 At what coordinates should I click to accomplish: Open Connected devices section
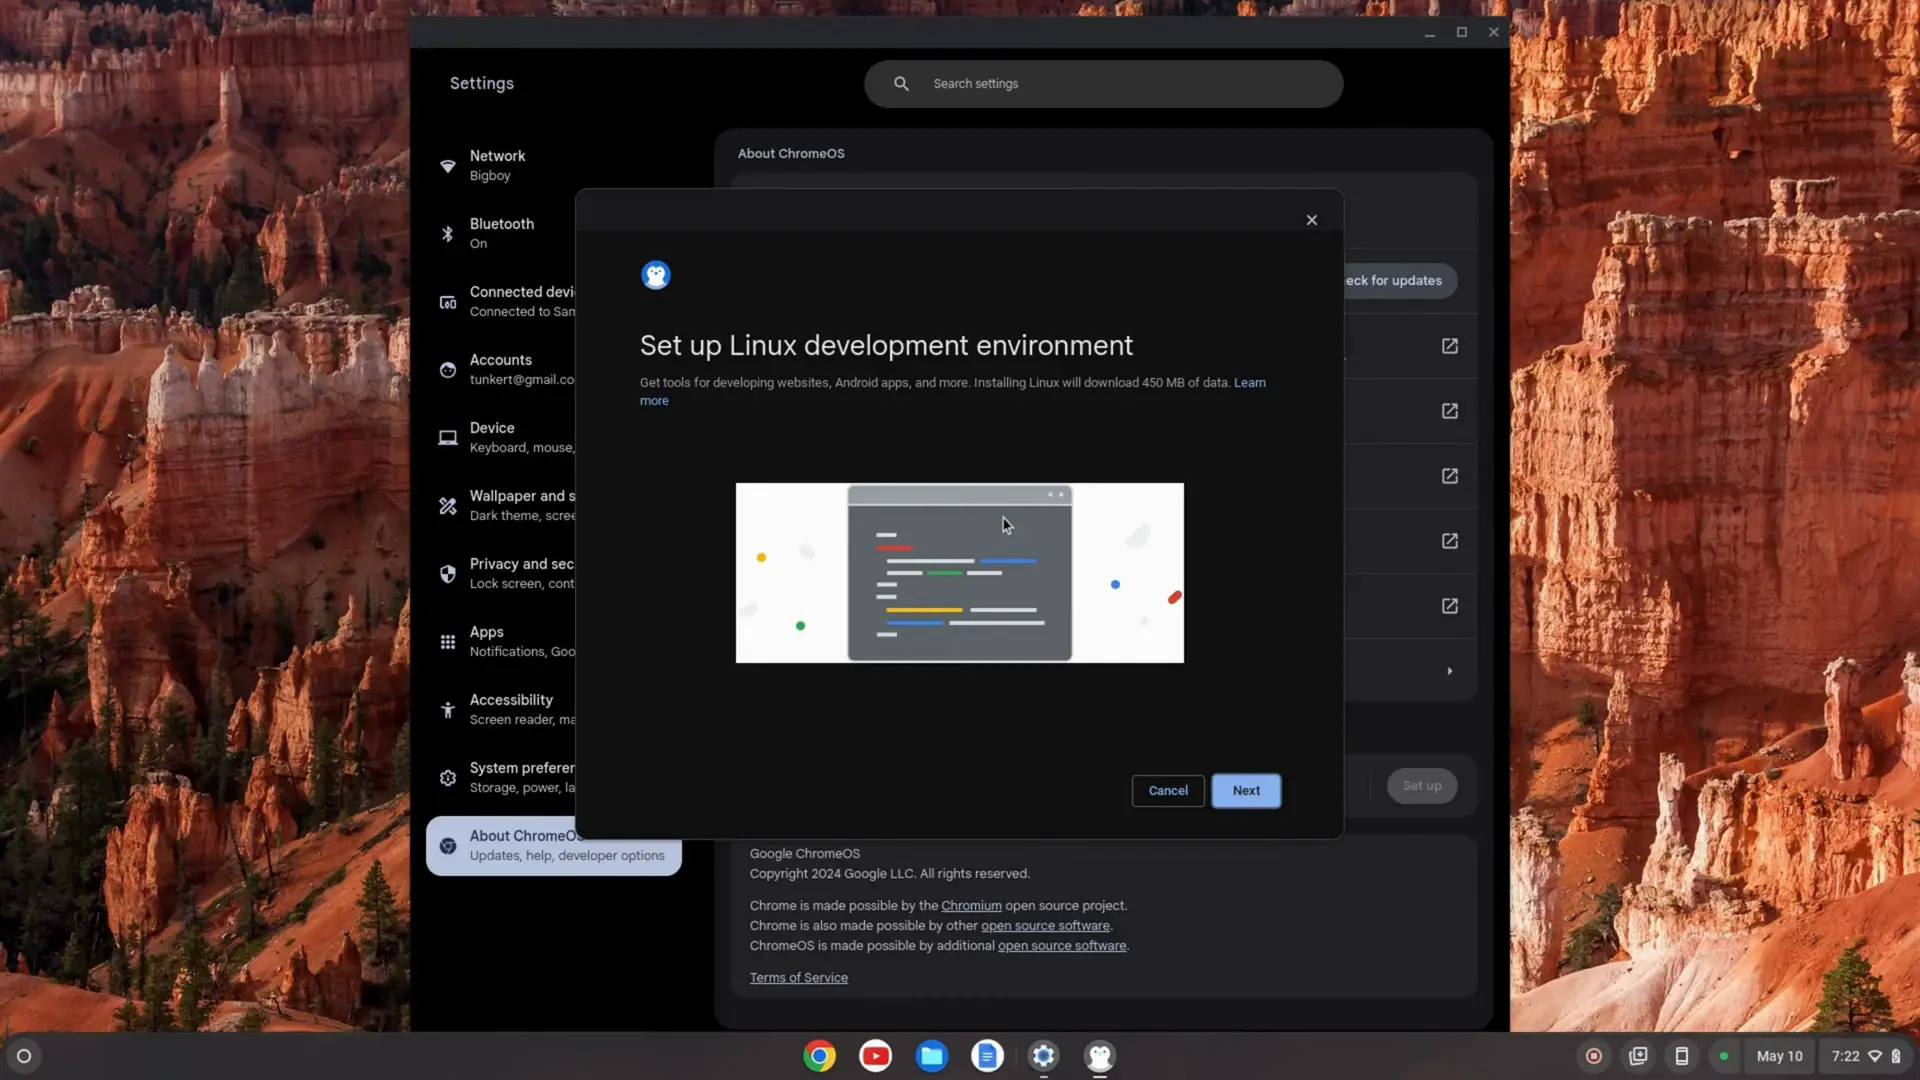(503, 302)
